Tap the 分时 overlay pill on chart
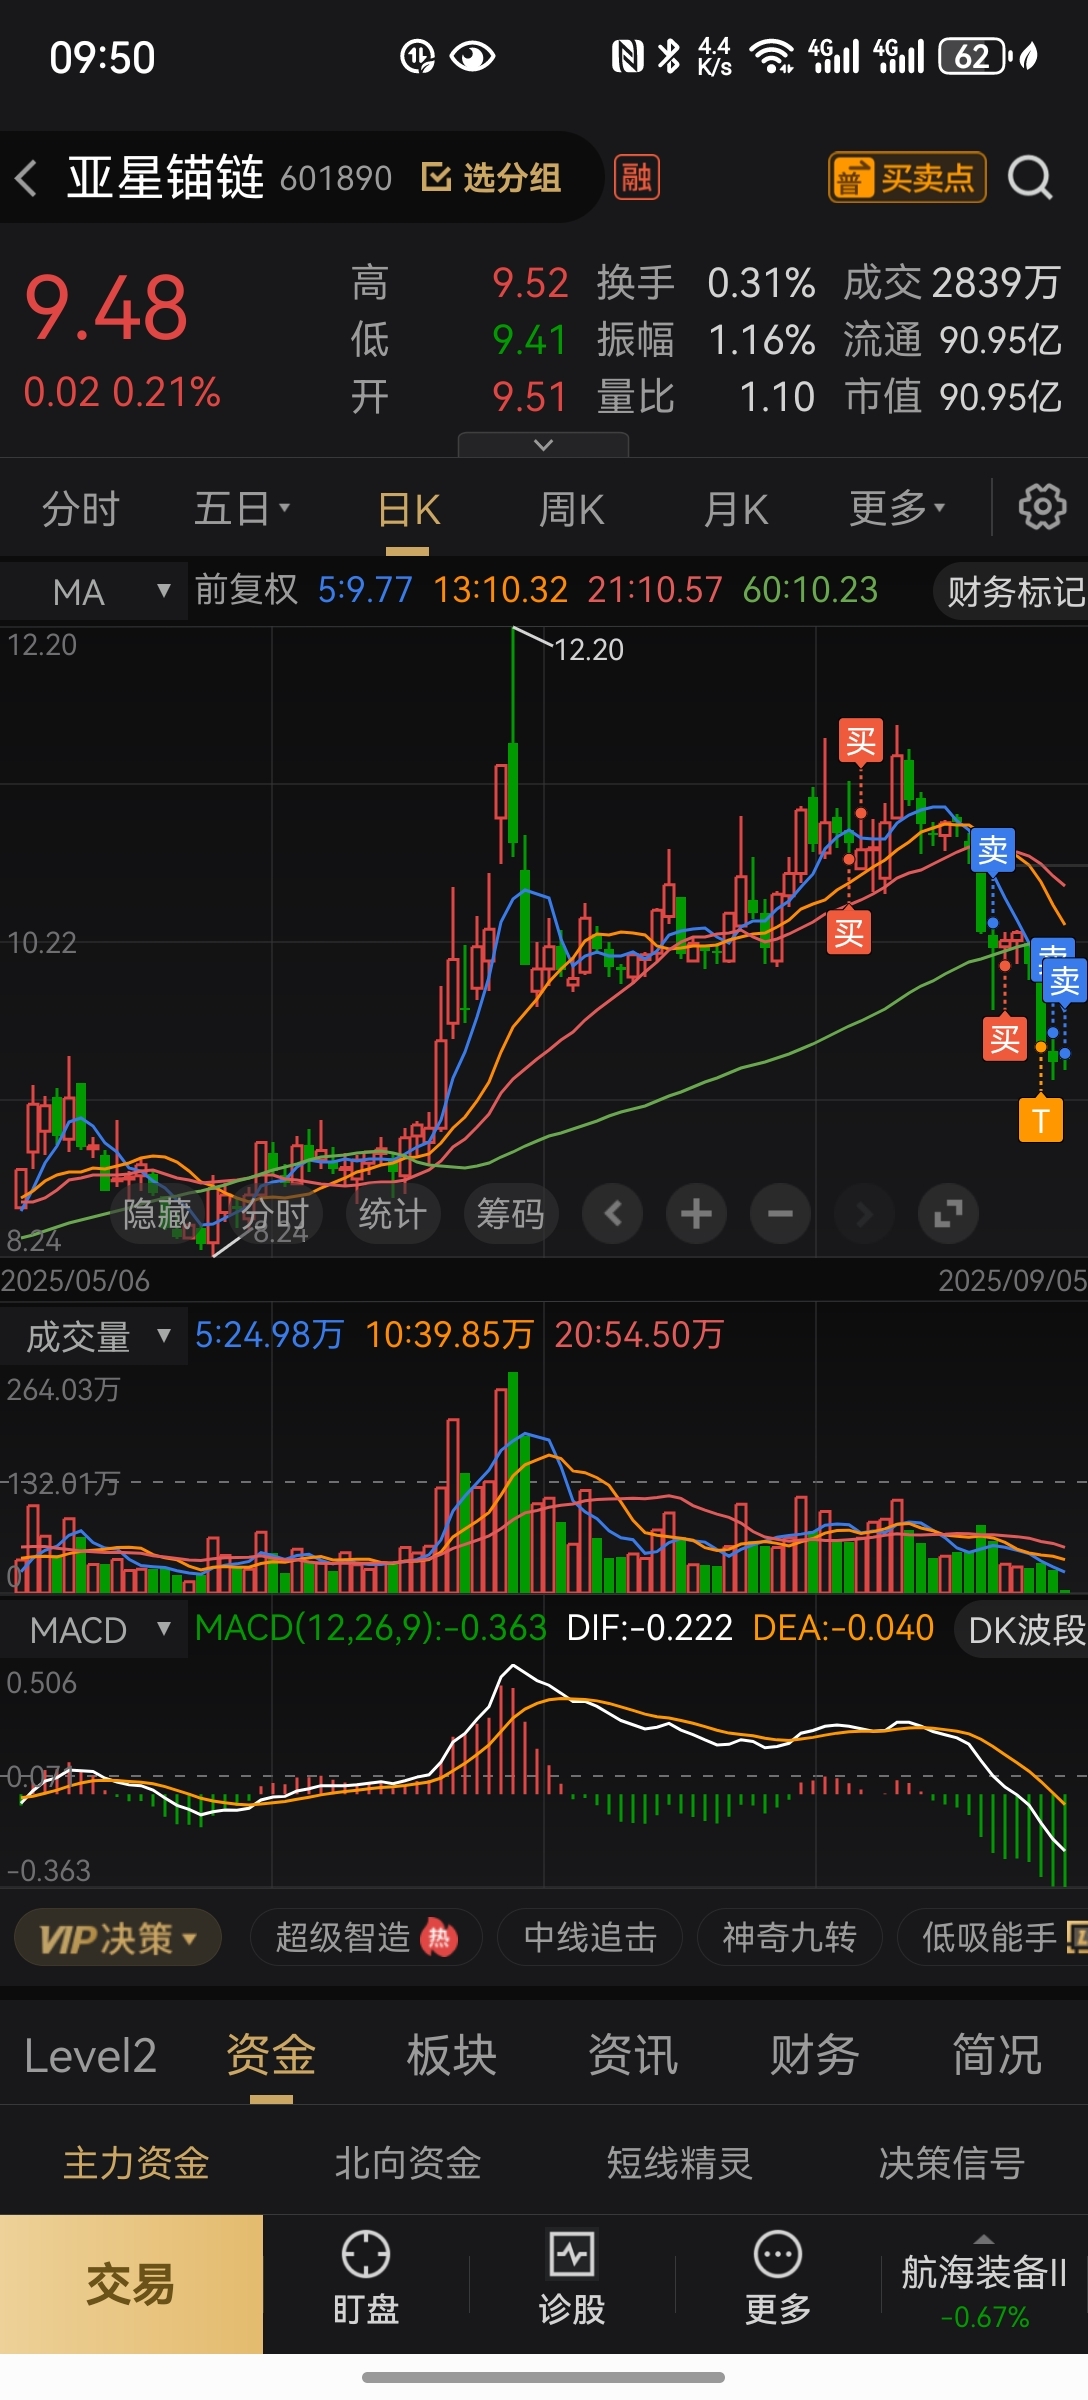The image size is (1088, 2400). (275, 1214)
